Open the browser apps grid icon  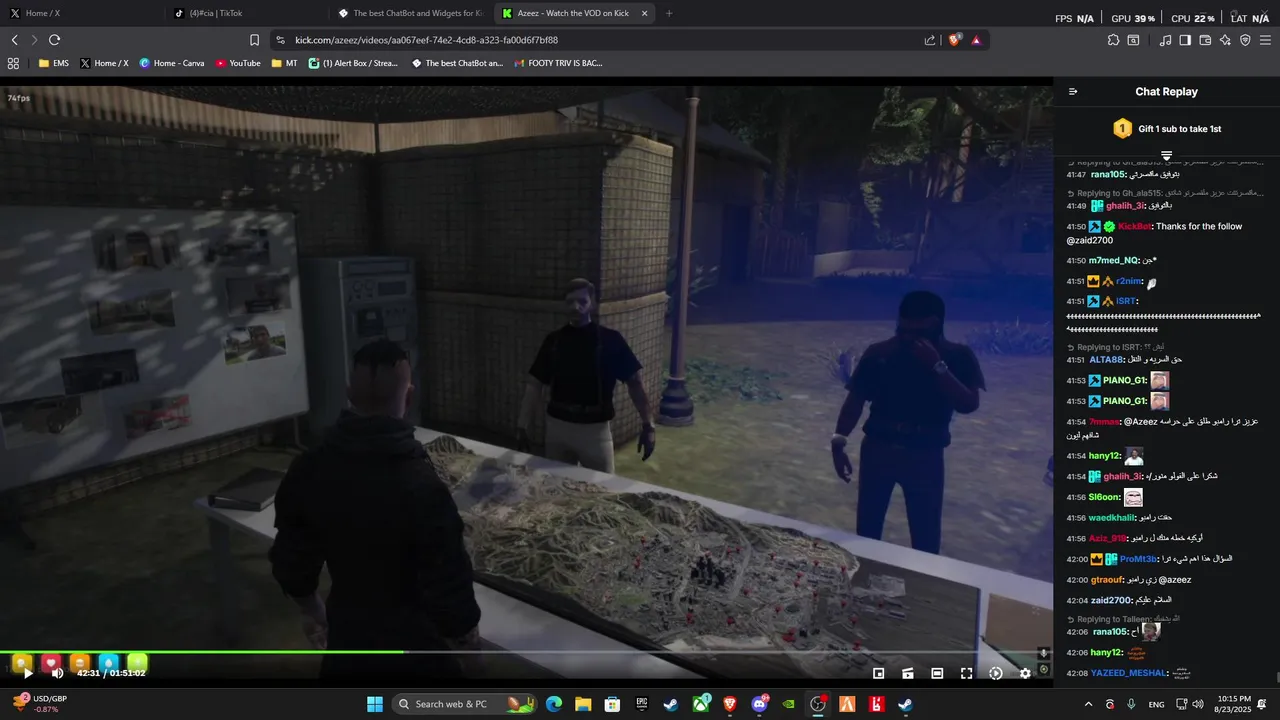click(13, 63)
